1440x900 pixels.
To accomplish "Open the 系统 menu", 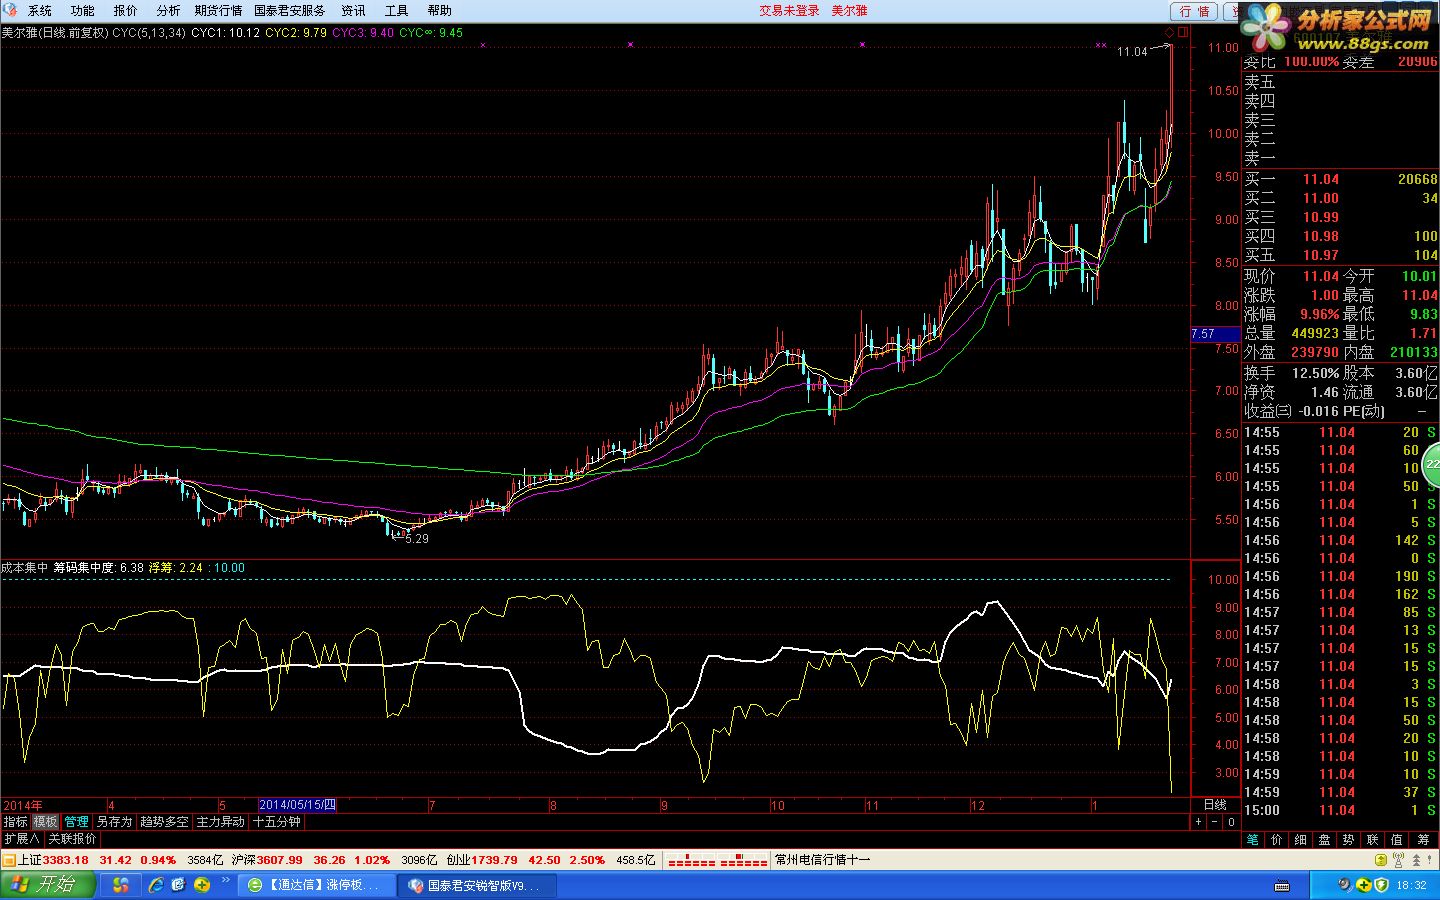I will (39, 10).
